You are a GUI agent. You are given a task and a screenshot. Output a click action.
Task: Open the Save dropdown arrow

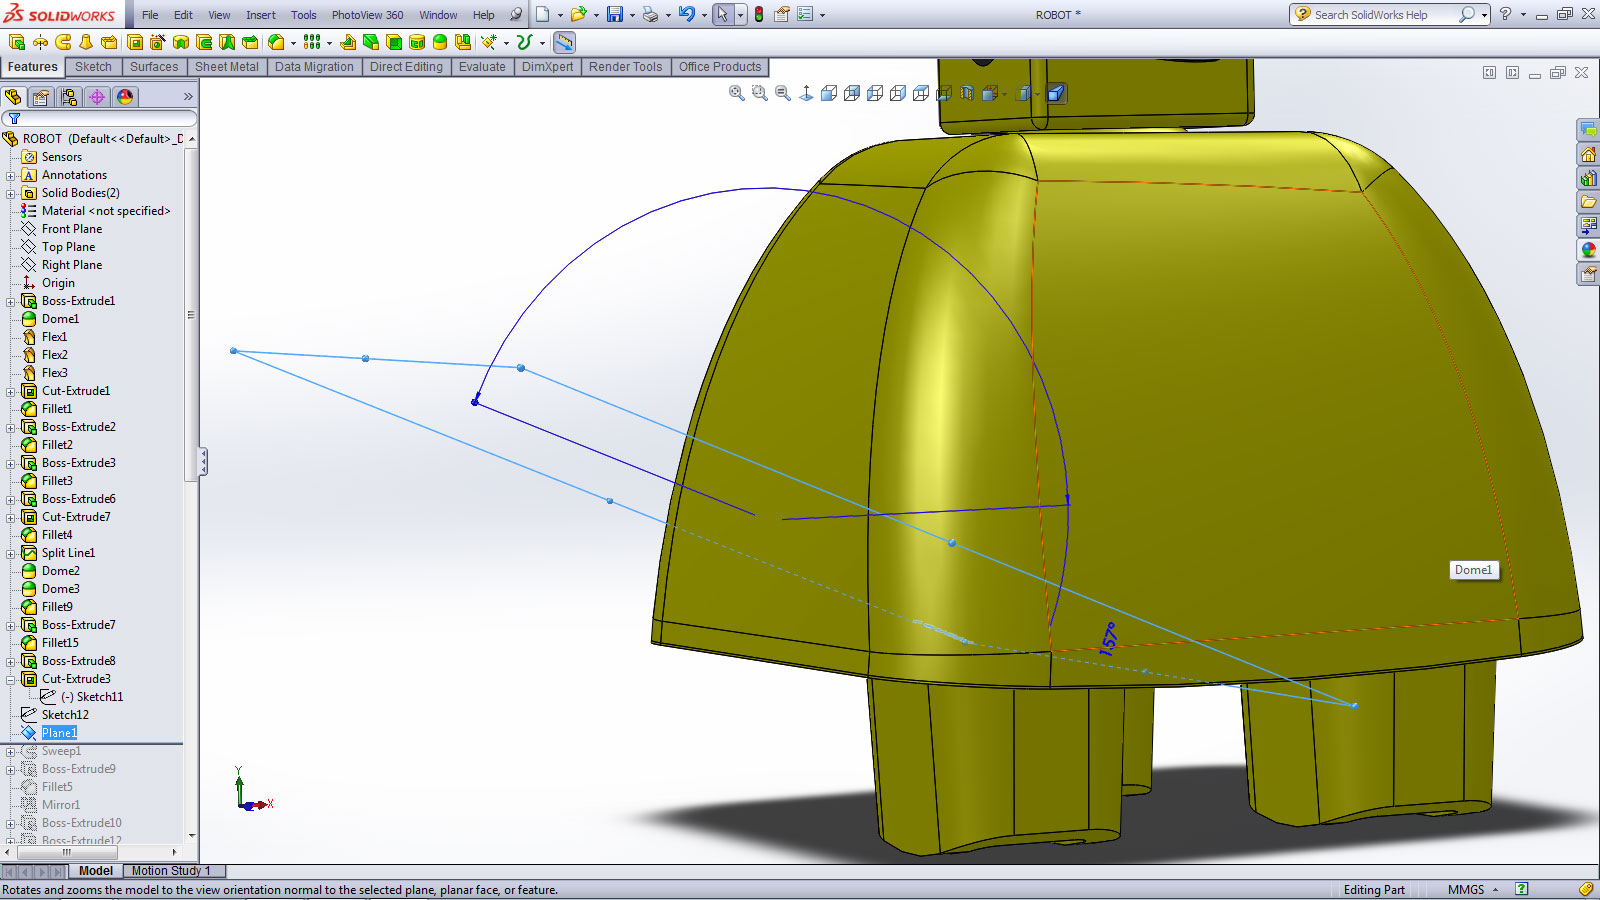click(632, 15)
